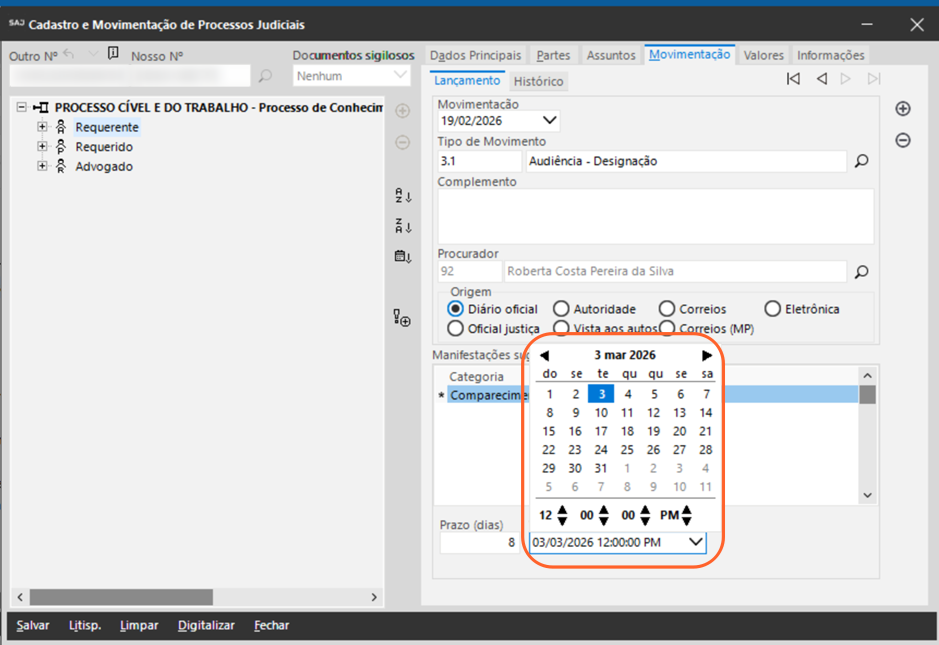The width and height of the screenshot is (939, 645).
Task: Open the Histórico sub-tab
Action: pos(539,81)
